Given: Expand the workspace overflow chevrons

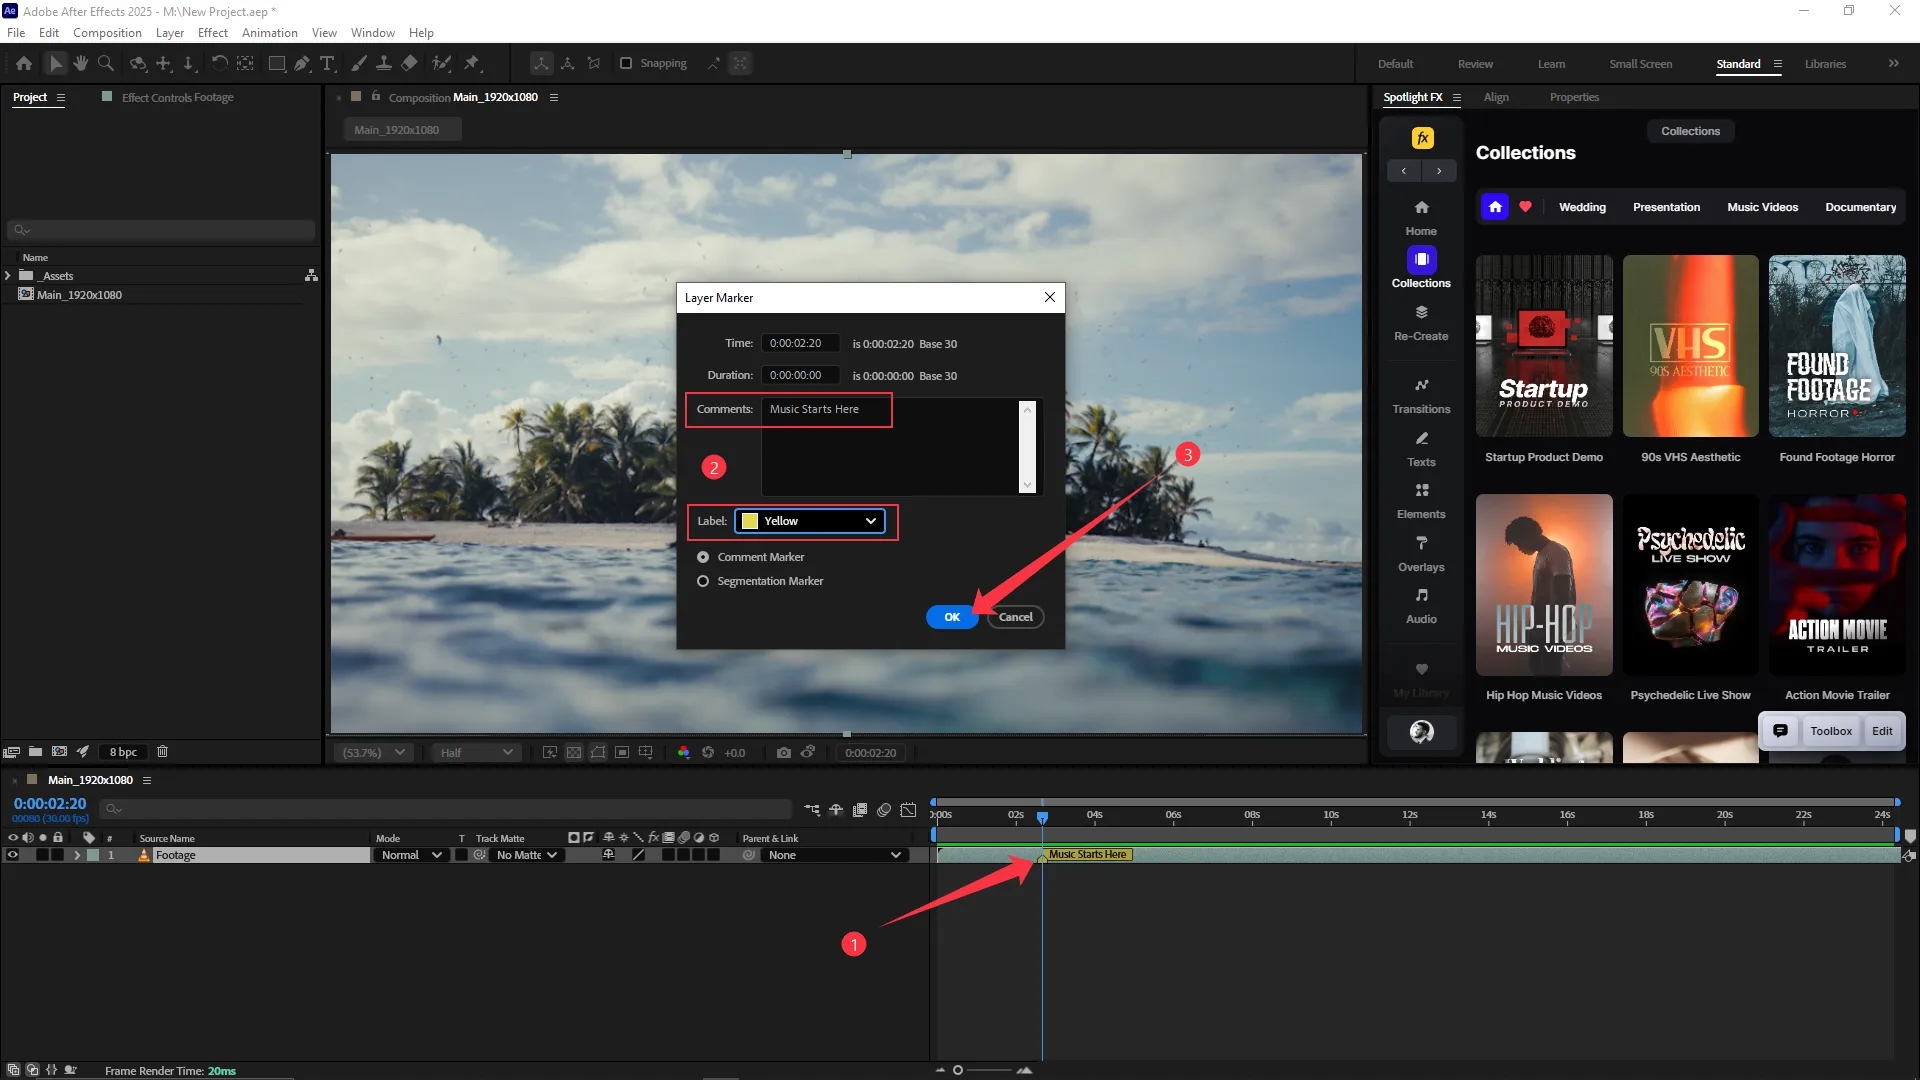Looking at the screenshot, I should 1893,63.
